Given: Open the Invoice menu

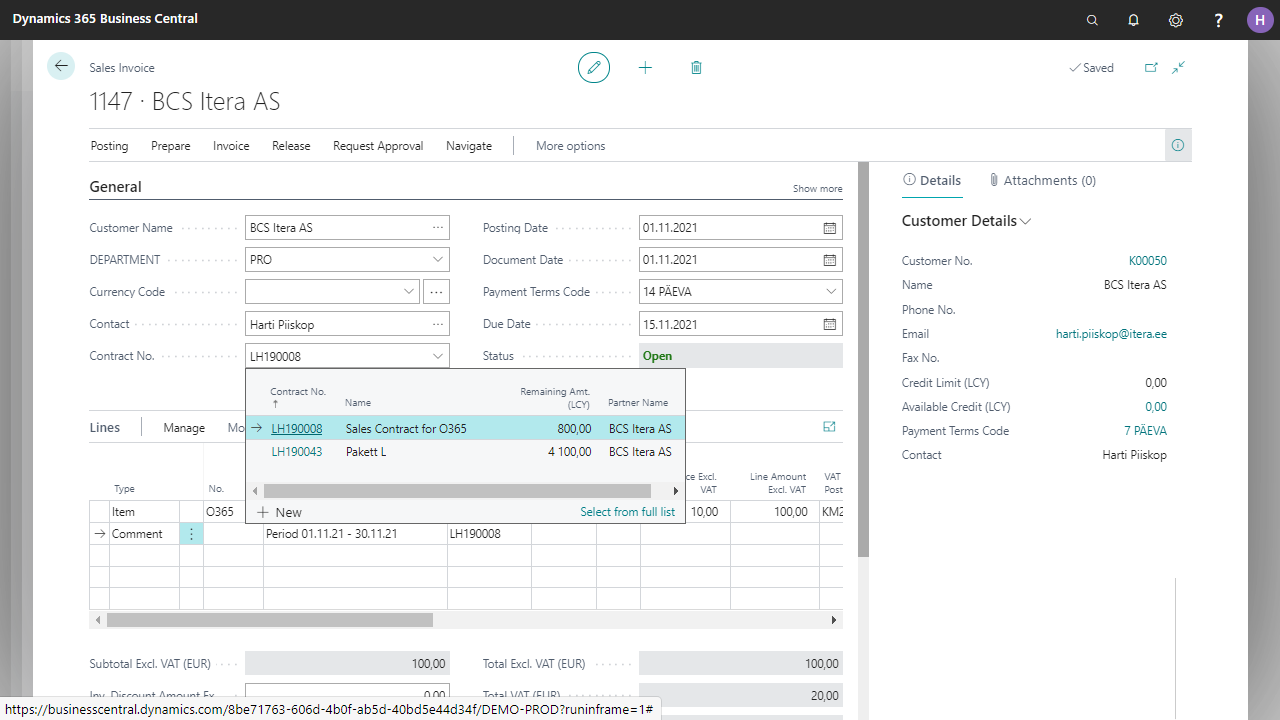Looking at the screenshot, I should (x=231, y=146).
